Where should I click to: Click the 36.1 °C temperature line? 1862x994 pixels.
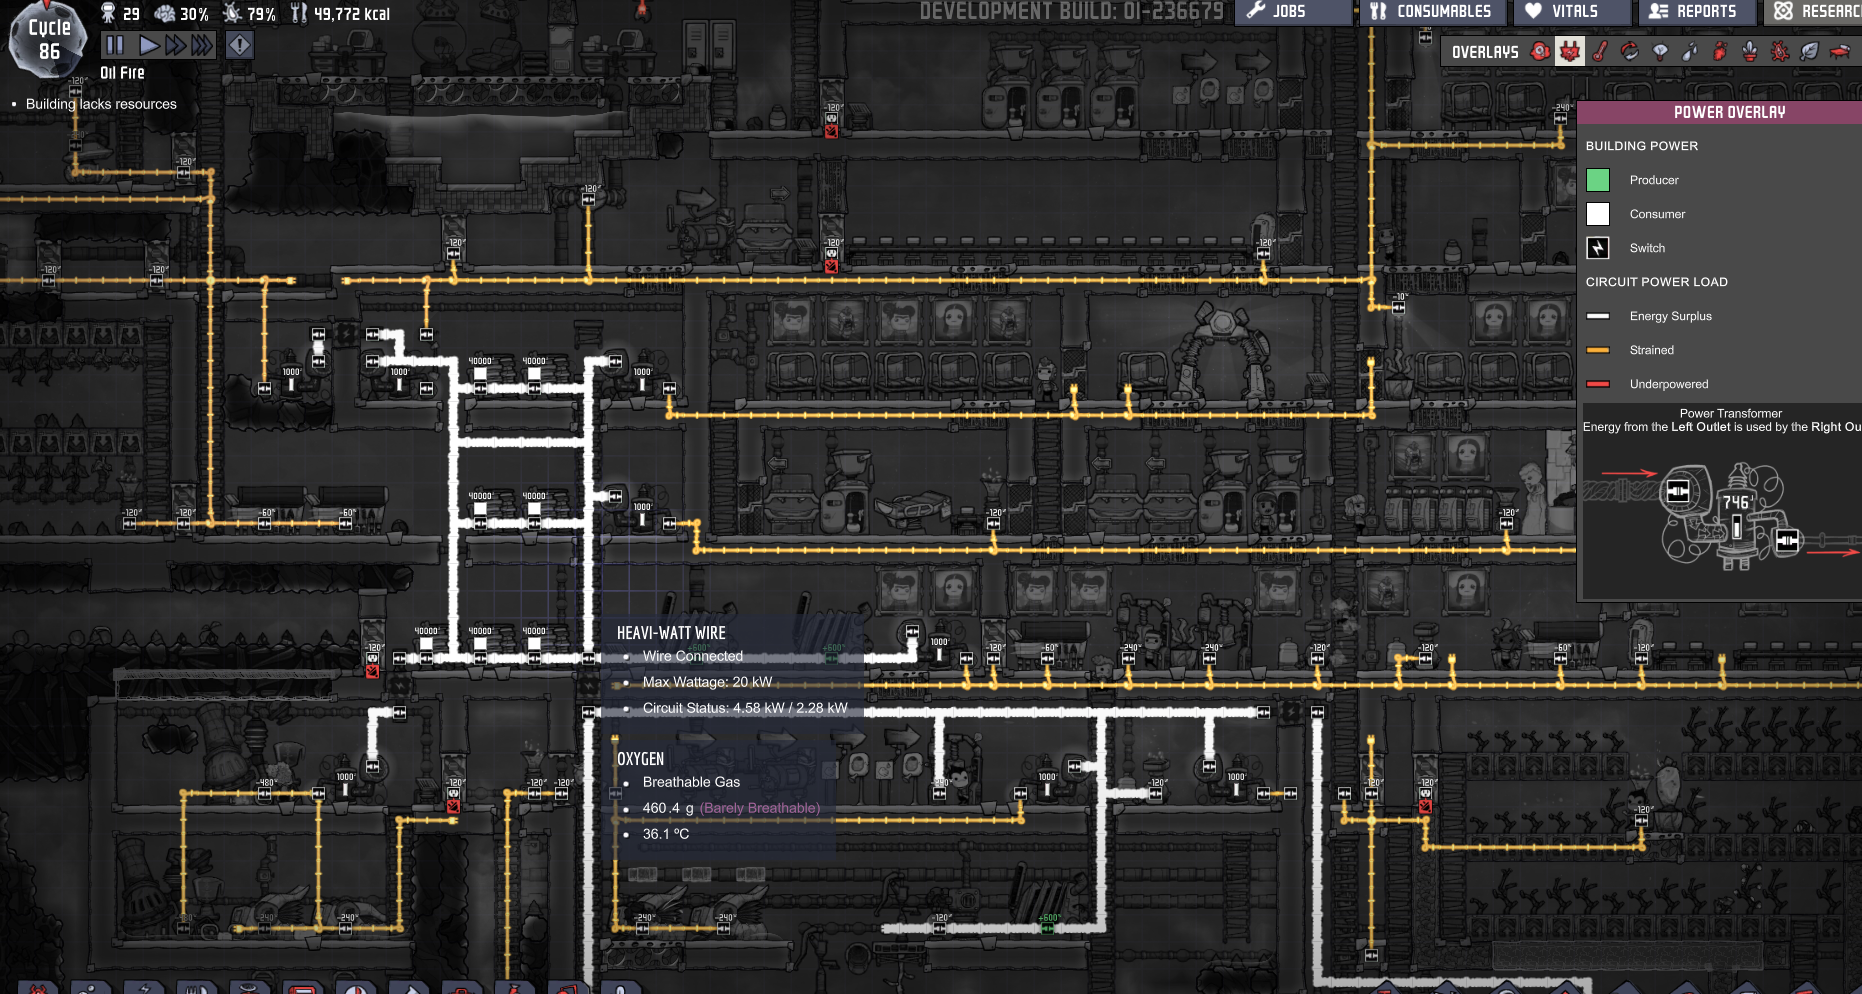point(666,834)
